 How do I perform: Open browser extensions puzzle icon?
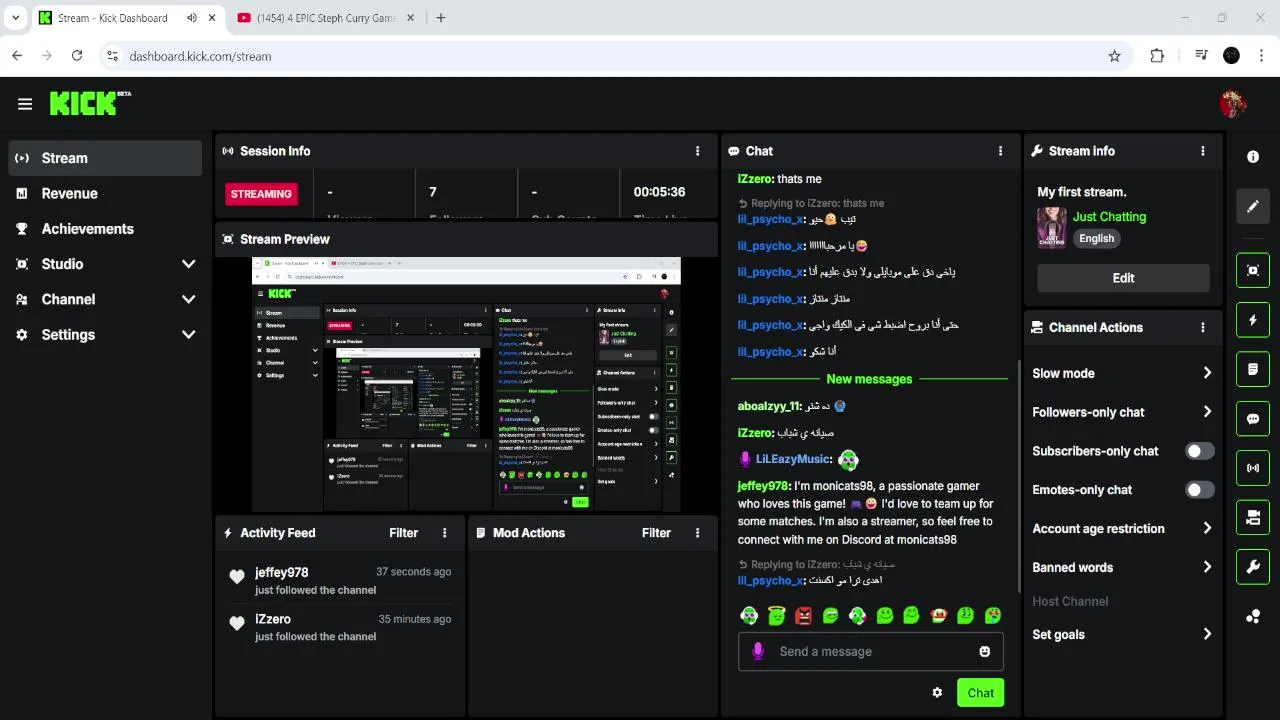coord(1157,56)
